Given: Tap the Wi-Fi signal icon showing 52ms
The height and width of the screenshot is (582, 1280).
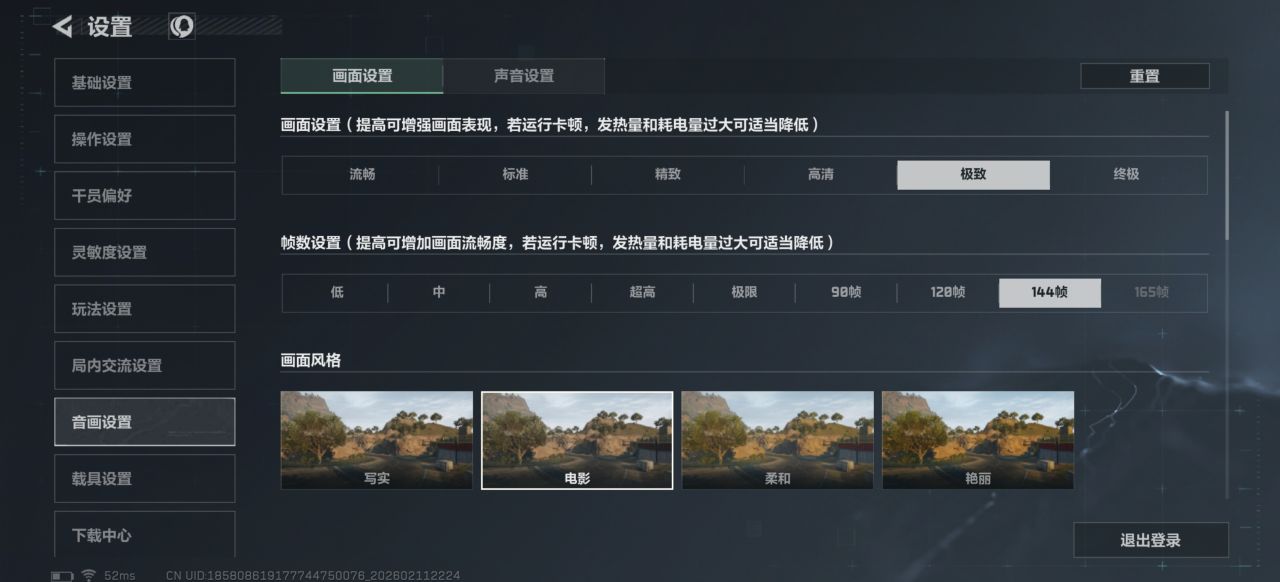Looking at the screenshot, I should pos(89,575).
